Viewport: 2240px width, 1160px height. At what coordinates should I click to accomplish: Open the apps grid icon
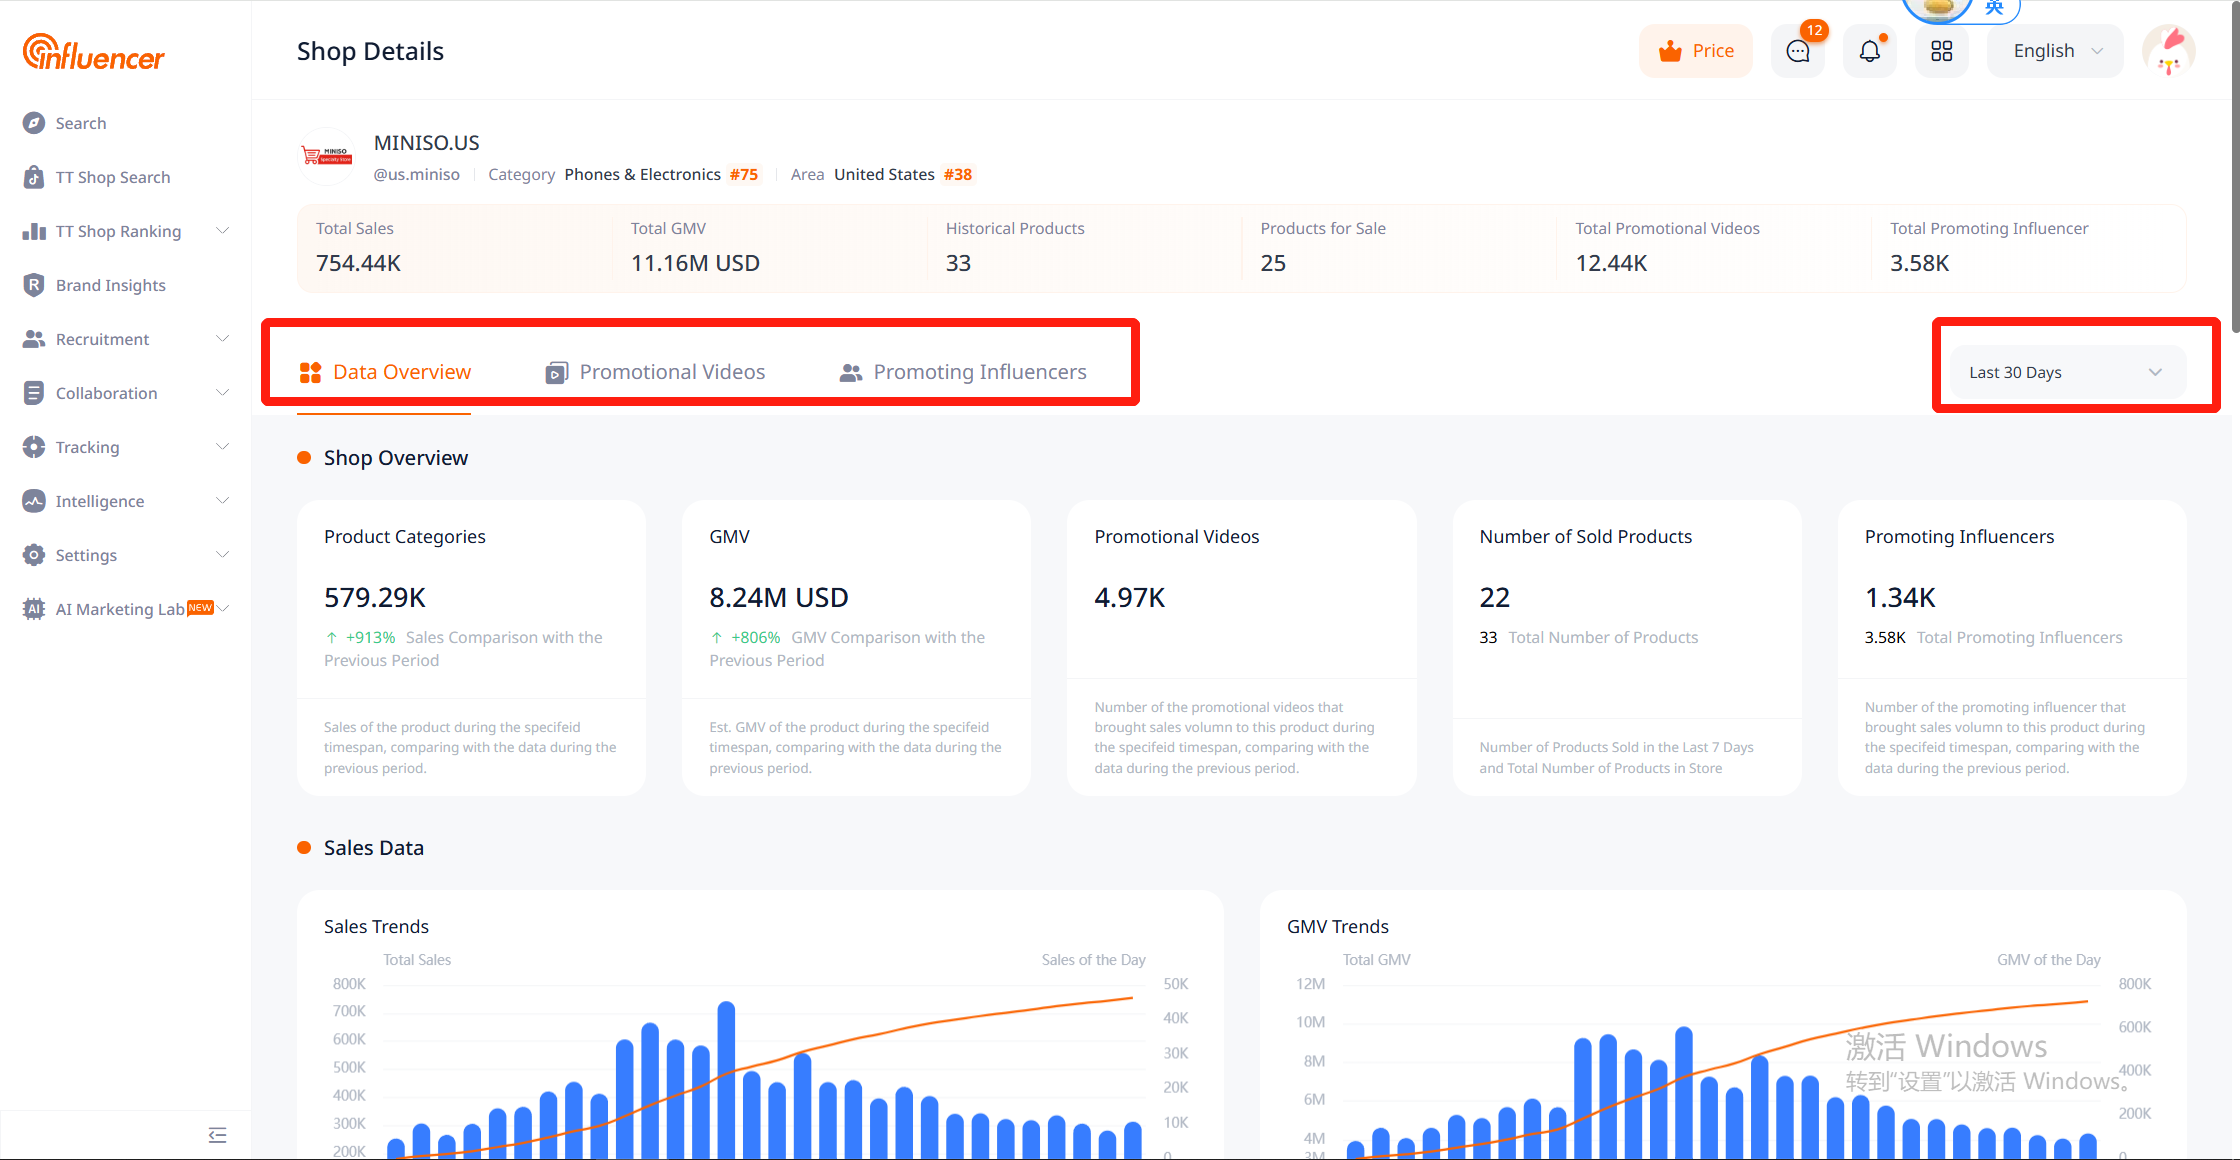tap(1941, 51)
